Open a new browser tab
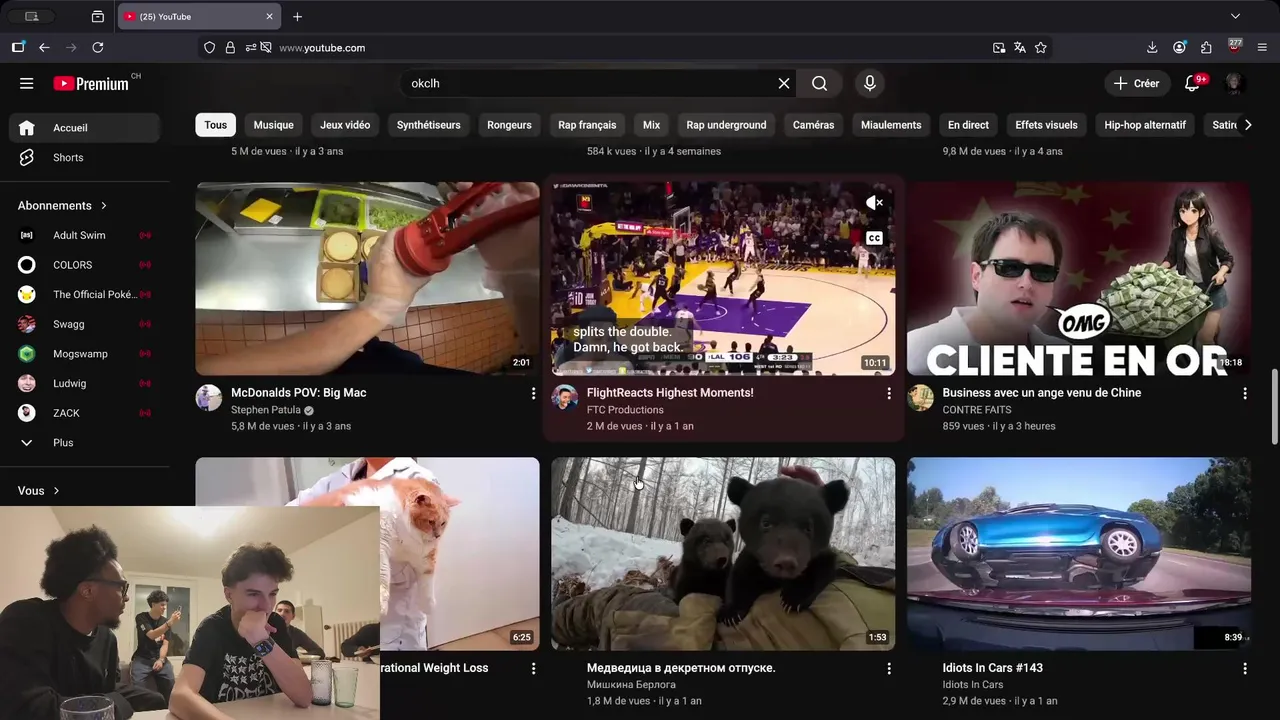This screenshot has width=1280, height=720. tap(297, 17)
